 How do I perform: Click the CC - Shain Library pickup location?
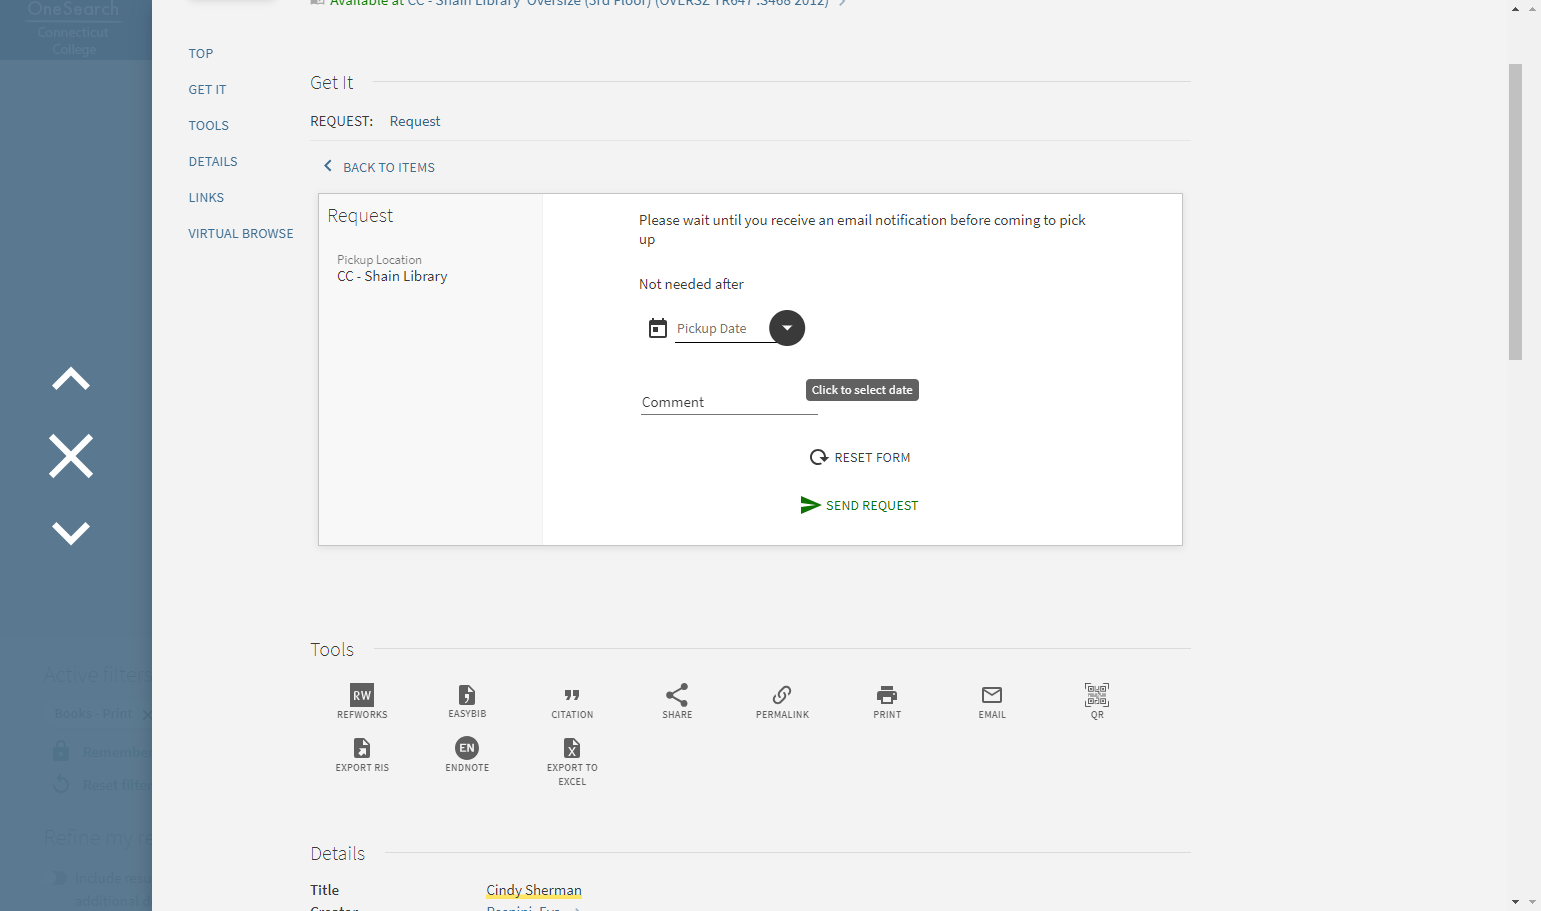pos(392,276)
